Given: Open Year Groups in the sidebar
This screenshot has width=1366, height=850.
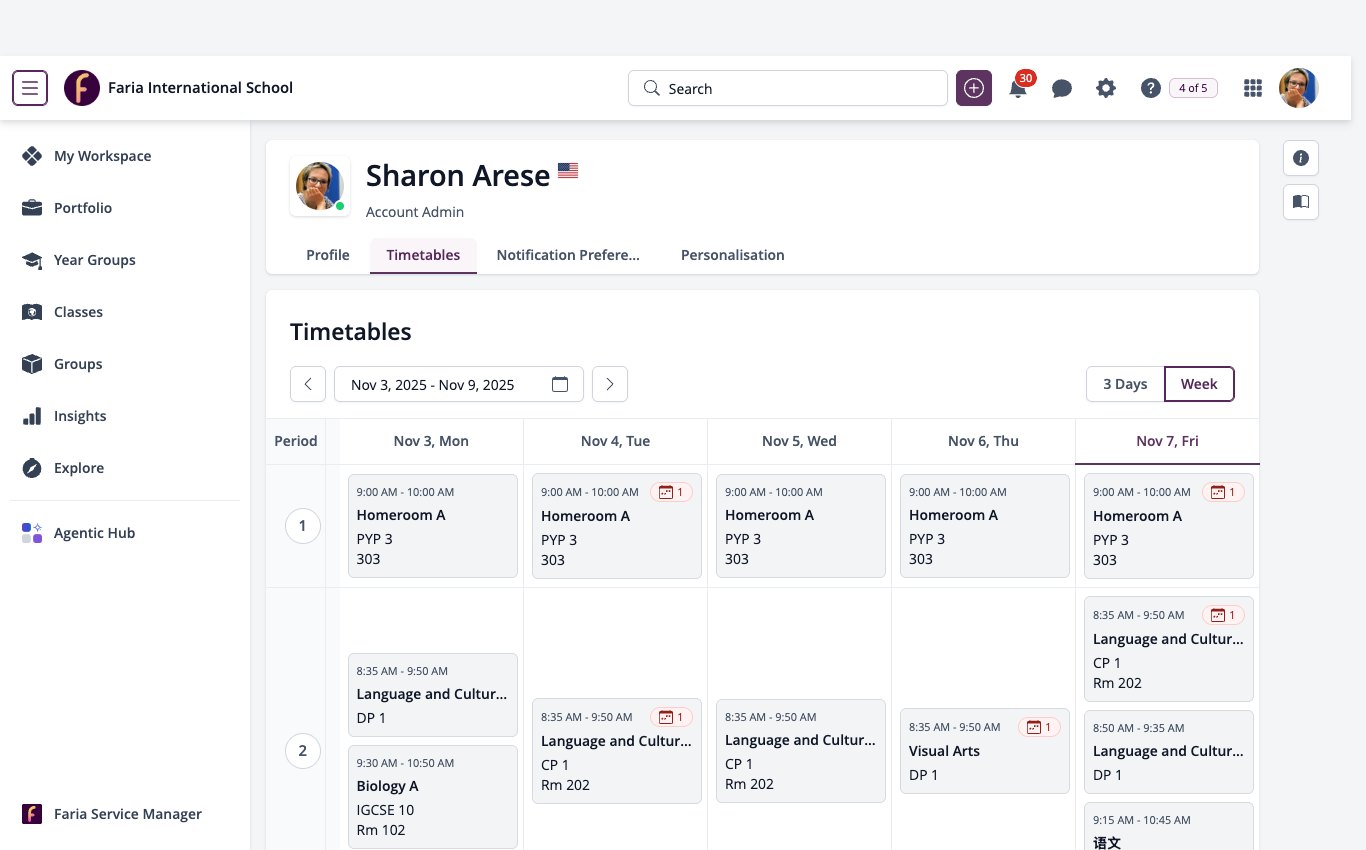Looking at the screenshot, I should tap(95, 260).
